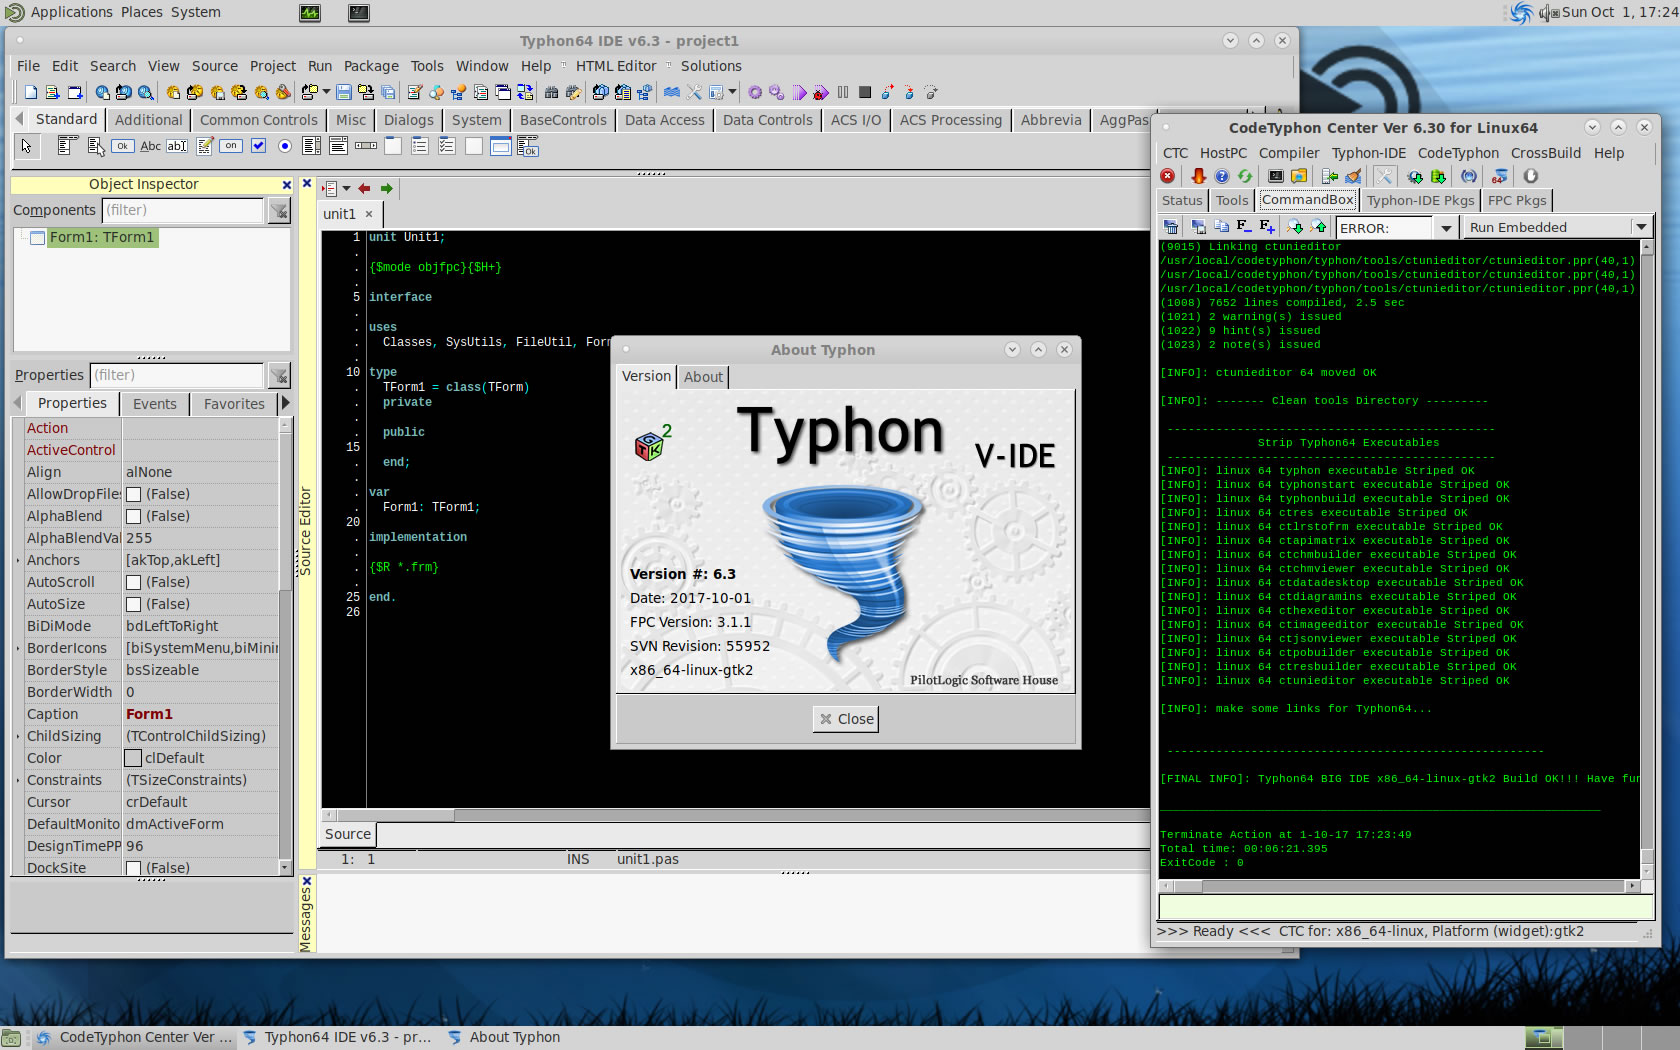1680x1050 pixels.
Task: Open the unit list dropdown arrow in the source editor
Action: (346, 188)
